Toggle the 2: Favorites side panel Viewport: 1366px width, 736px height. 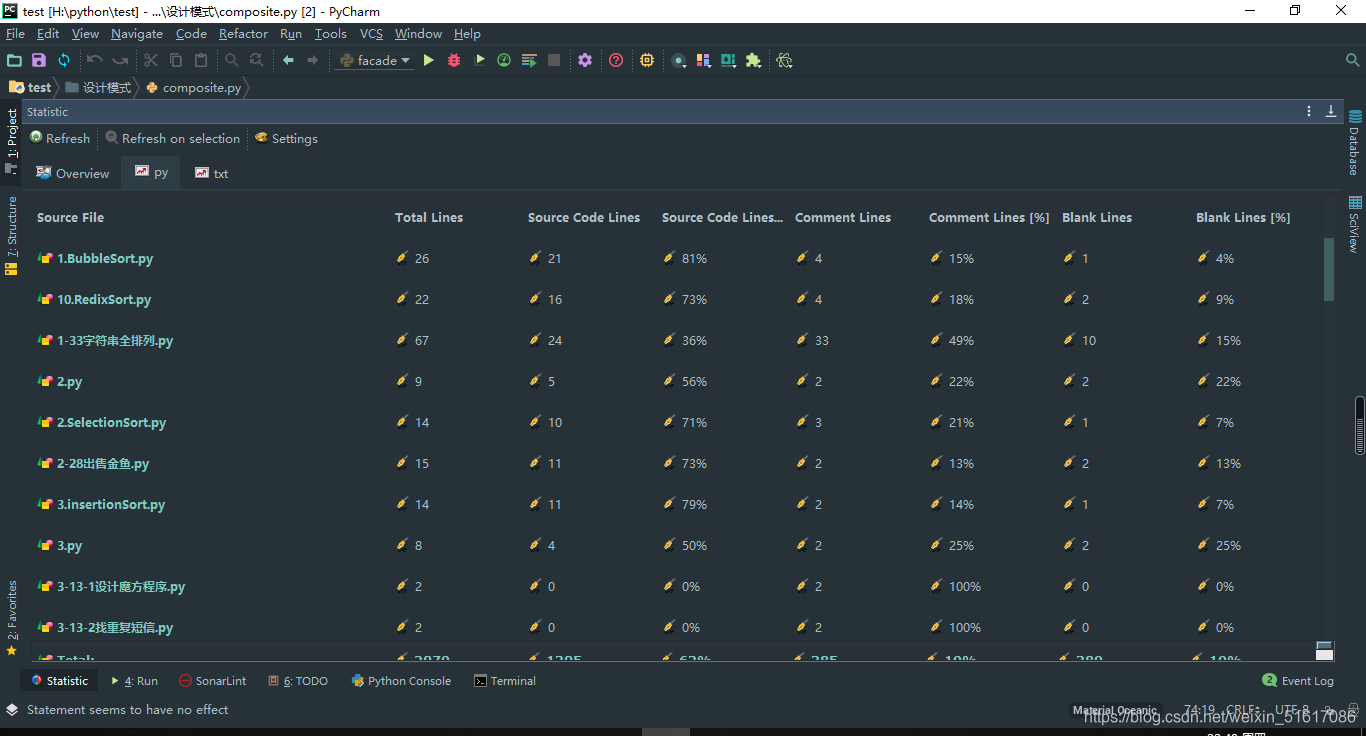coord(12,618)
